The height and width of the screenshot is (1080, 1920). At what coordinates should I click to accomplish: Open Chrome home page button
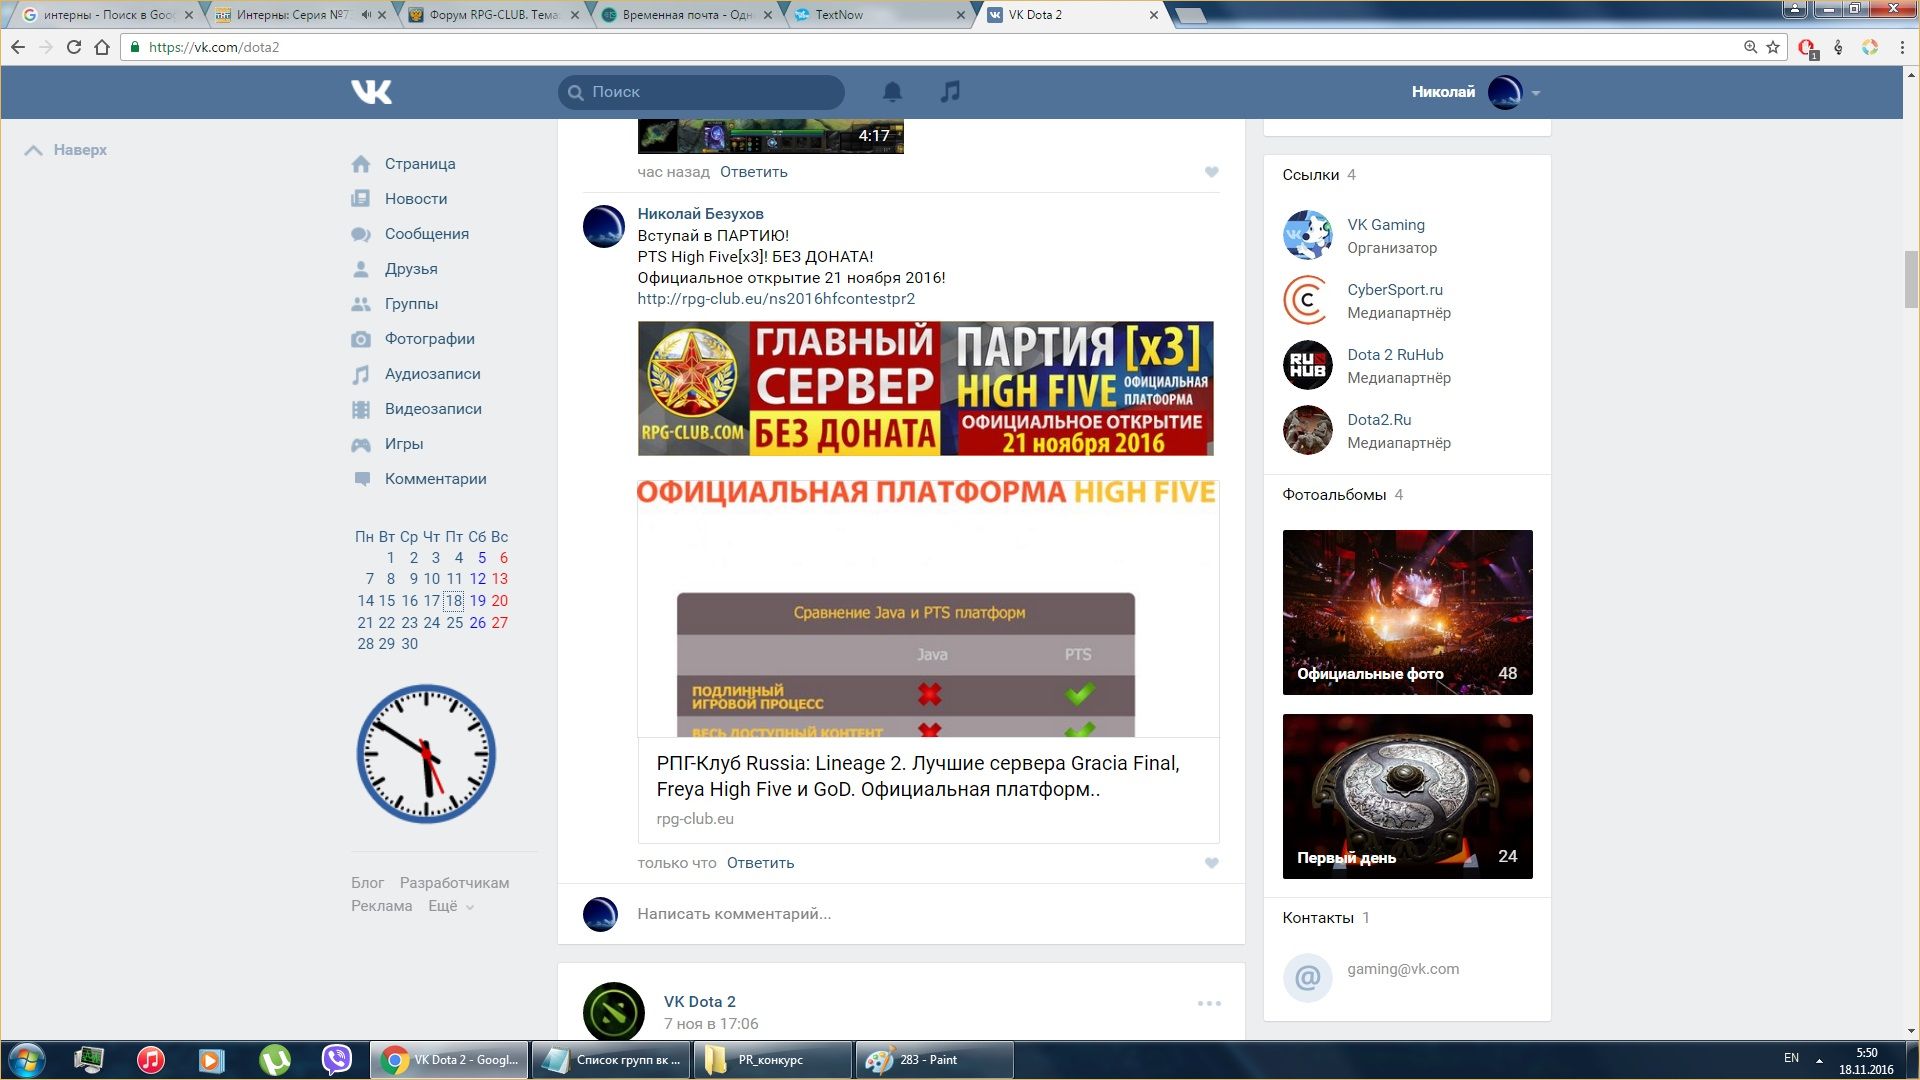(x=101, y=47)
